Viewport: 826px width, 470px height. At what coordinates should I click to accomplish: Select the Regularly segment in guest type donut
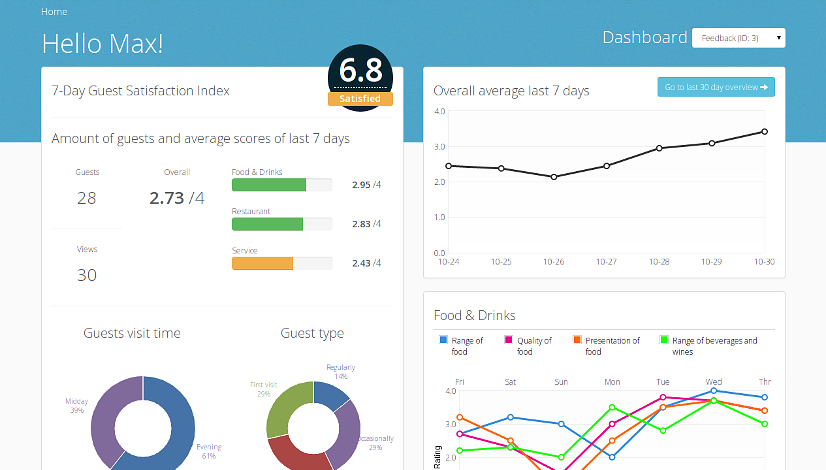pos(331,390)
